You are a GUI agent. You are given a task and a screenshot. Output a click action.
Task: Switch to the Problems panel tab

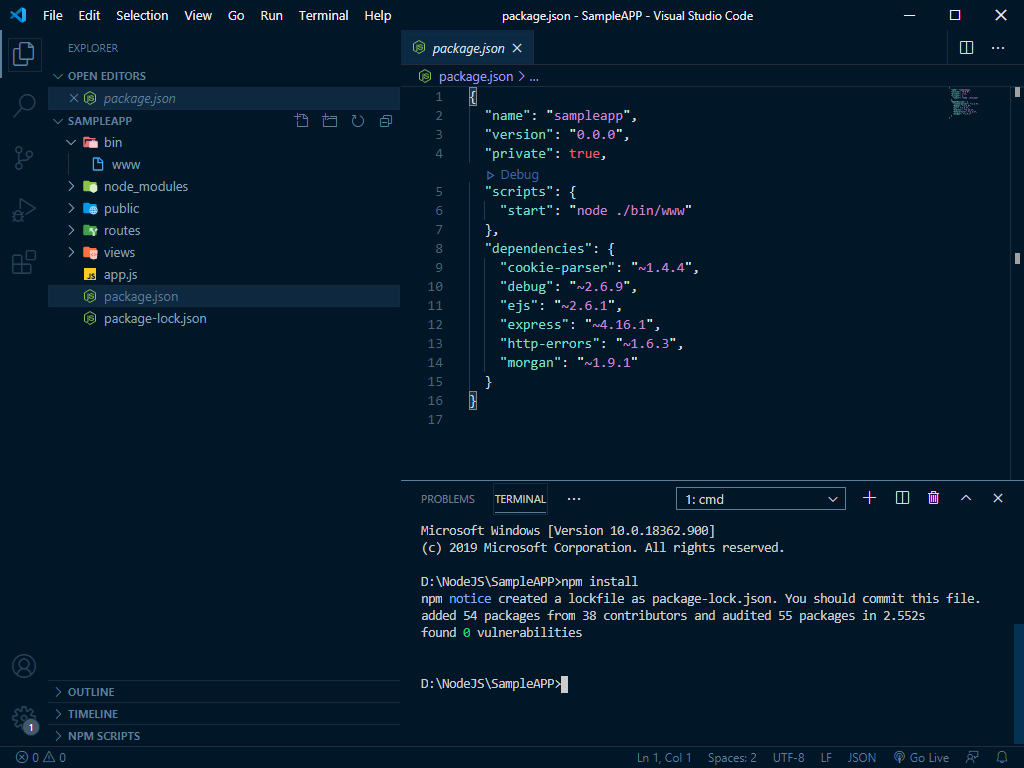coord(447,499)
